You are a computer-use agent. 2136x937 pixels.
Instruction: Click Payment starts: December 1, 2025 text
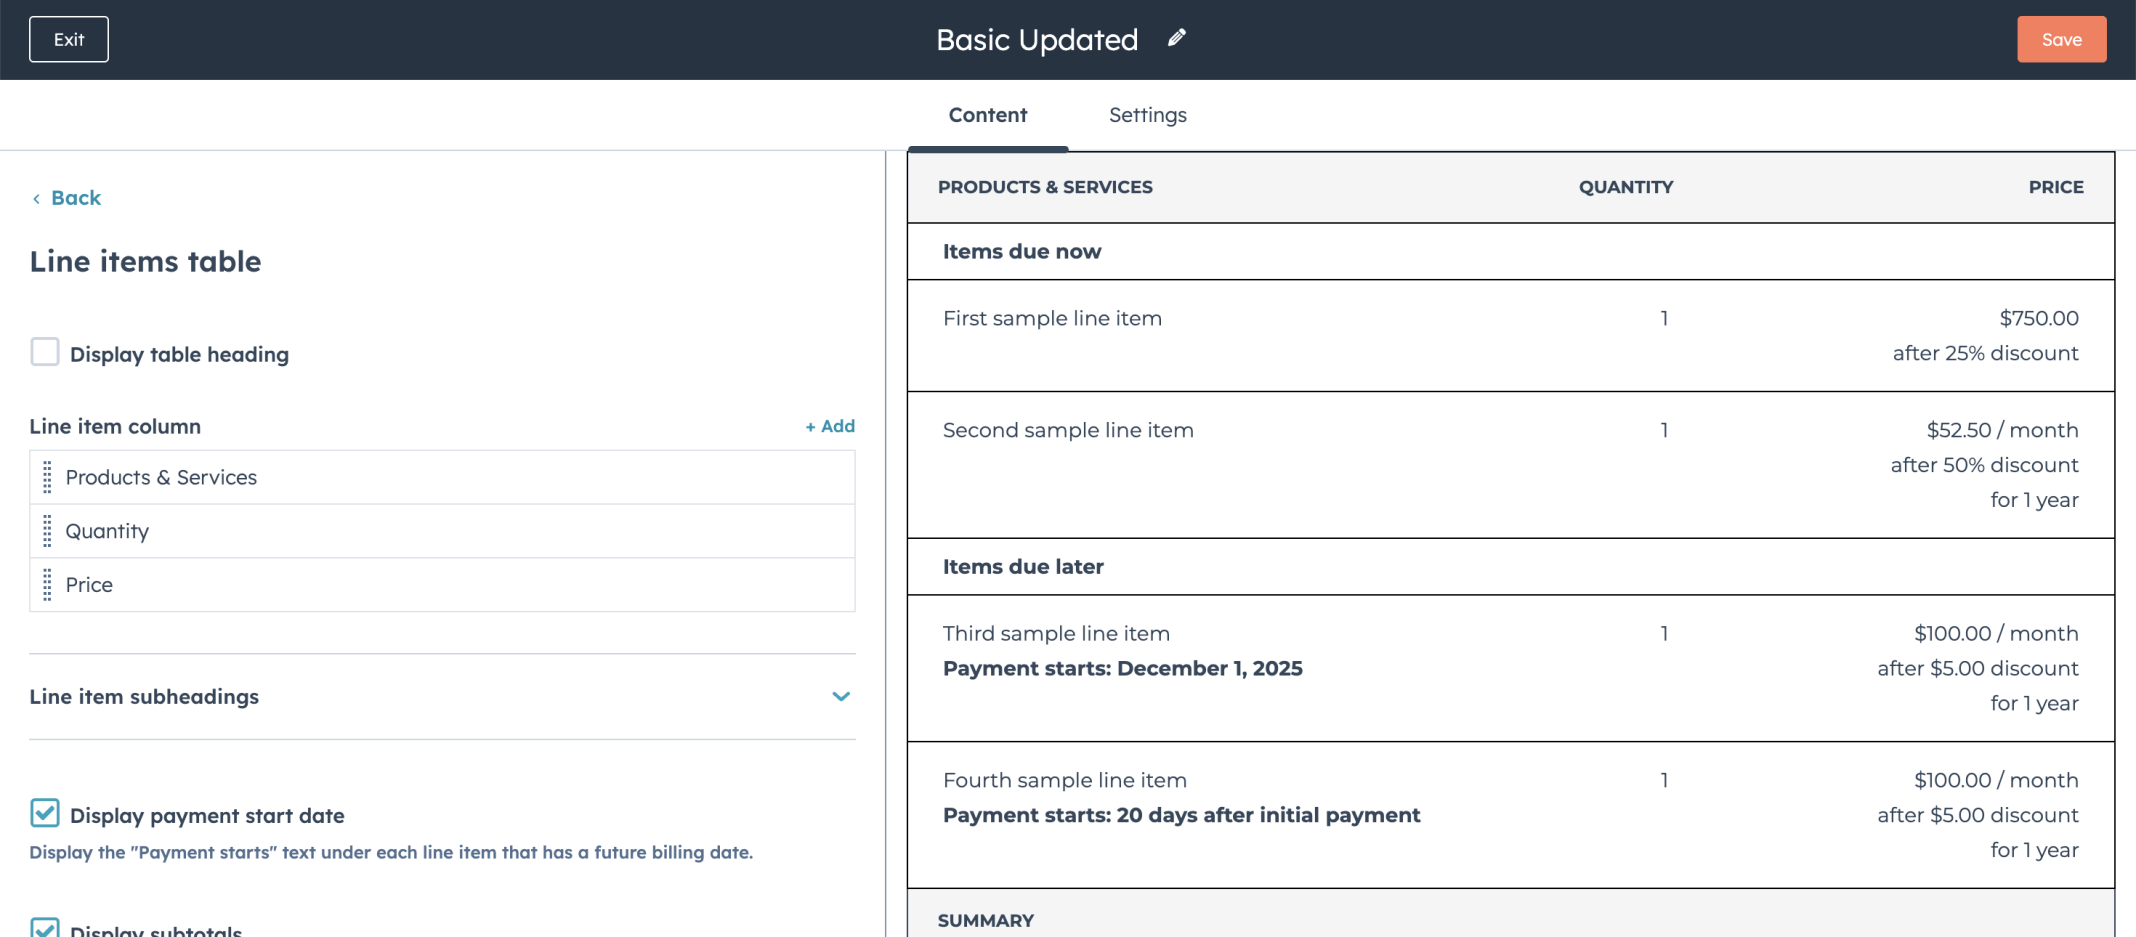click(1123, 668)
